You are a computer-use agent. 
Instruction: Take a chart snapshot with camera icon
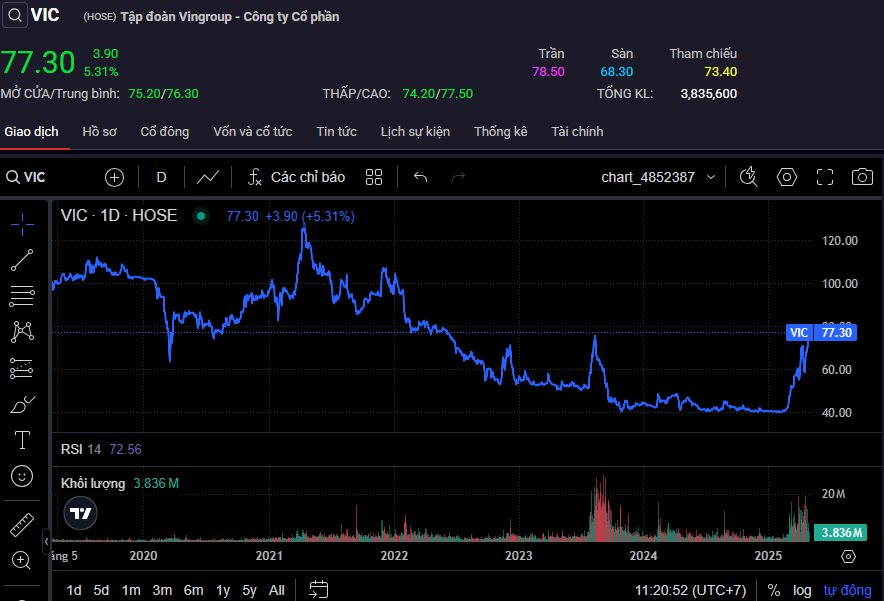click(861, 177)
